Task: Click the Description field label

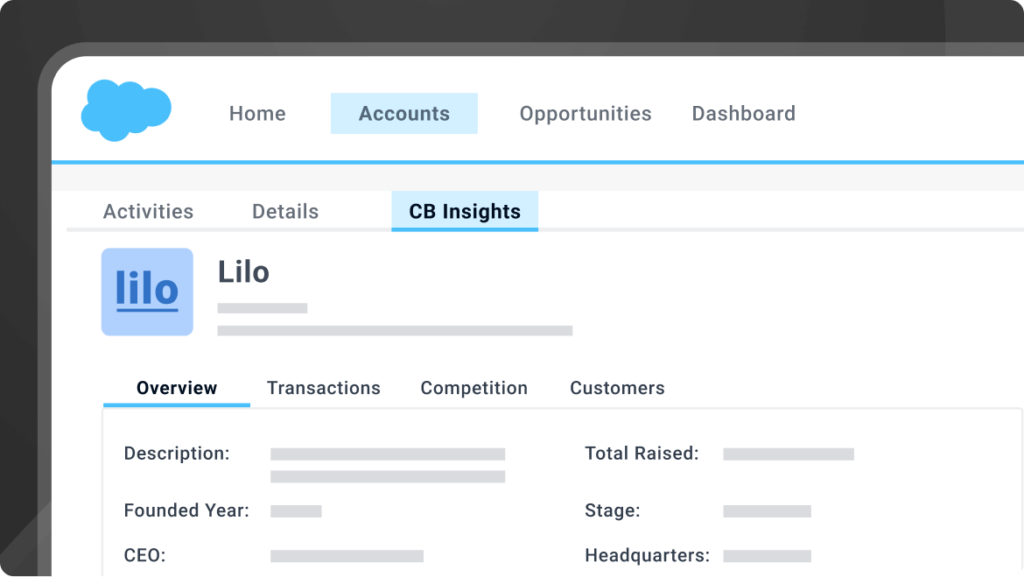Action: tap(177, 454)
